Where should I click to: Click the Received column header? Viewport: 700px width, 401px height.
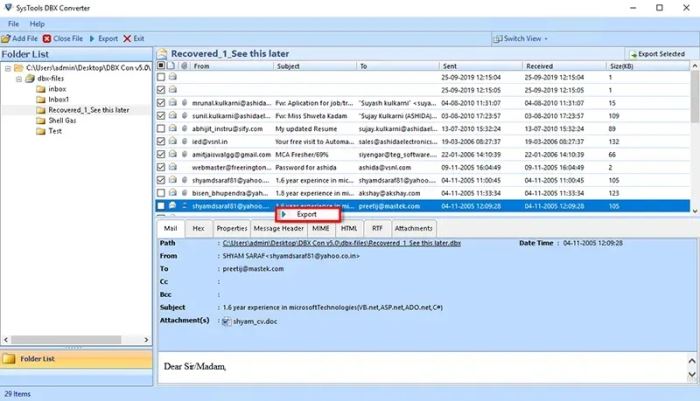point(564,66)
